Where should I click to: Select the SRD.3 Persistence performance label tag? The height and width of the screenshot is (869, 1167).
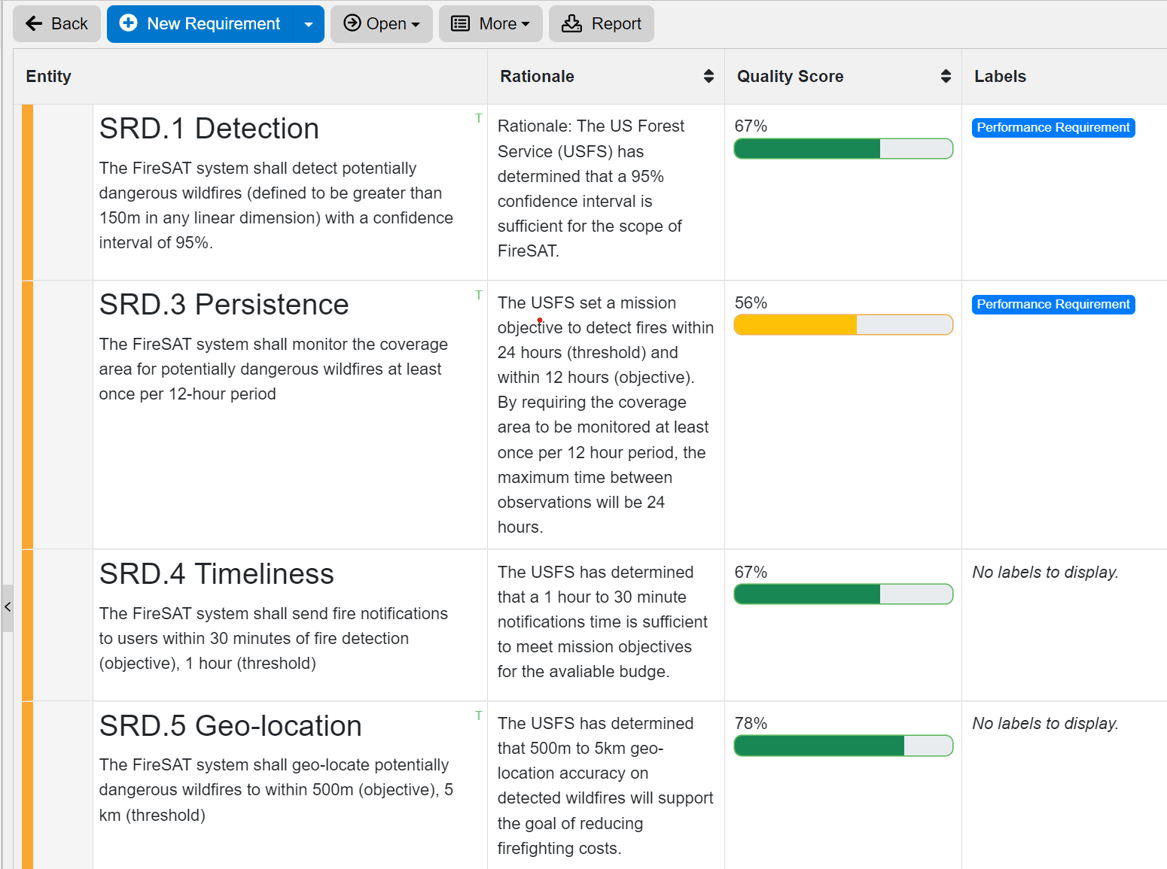[1053, 305]
